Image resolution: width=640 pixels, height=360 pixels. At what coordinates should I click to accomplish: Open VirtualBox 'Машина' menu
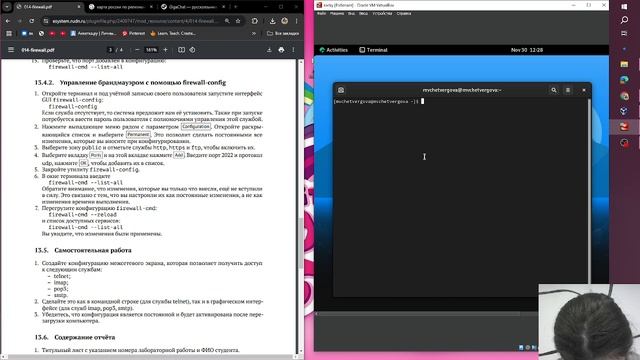[337, 13]
